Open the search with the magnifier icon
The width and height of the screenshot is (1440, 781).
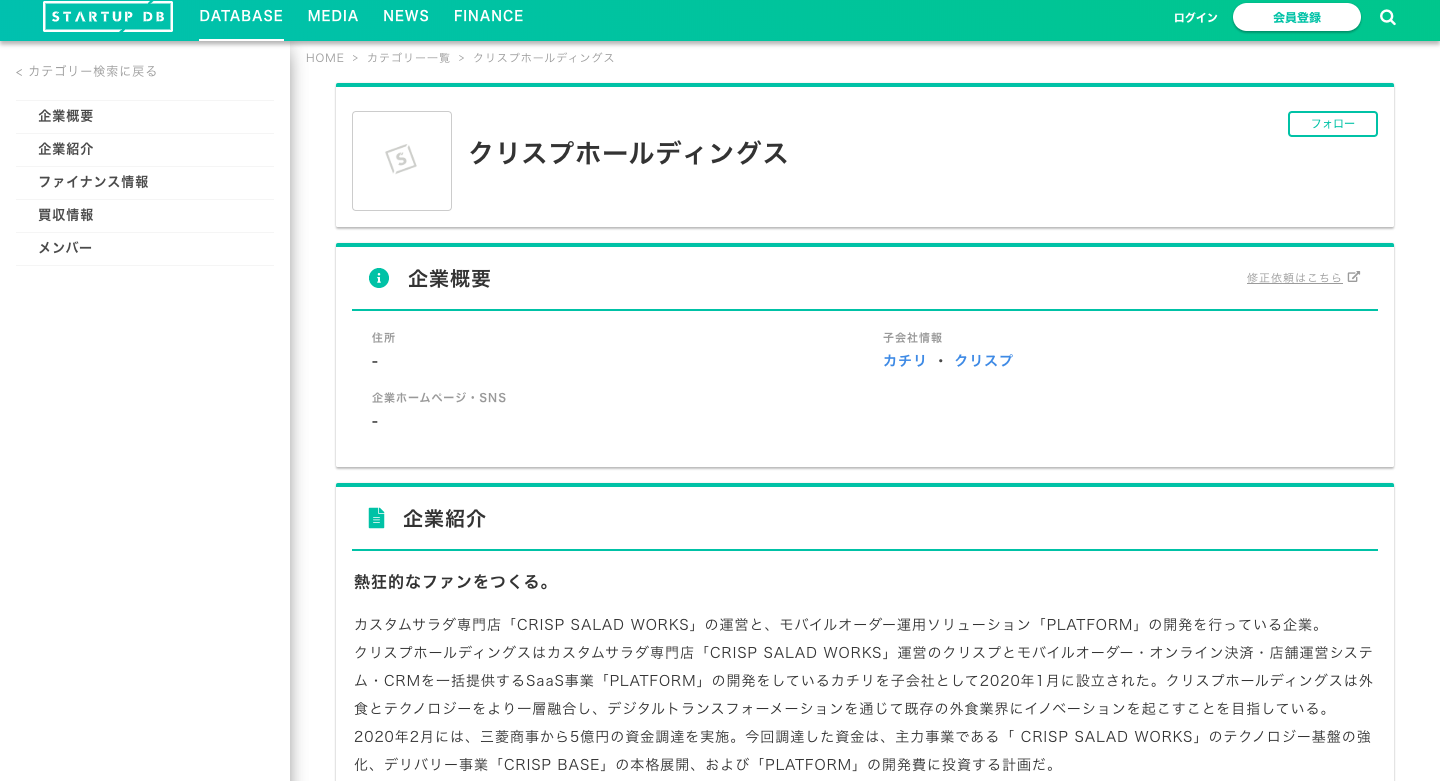point(1388,16)
